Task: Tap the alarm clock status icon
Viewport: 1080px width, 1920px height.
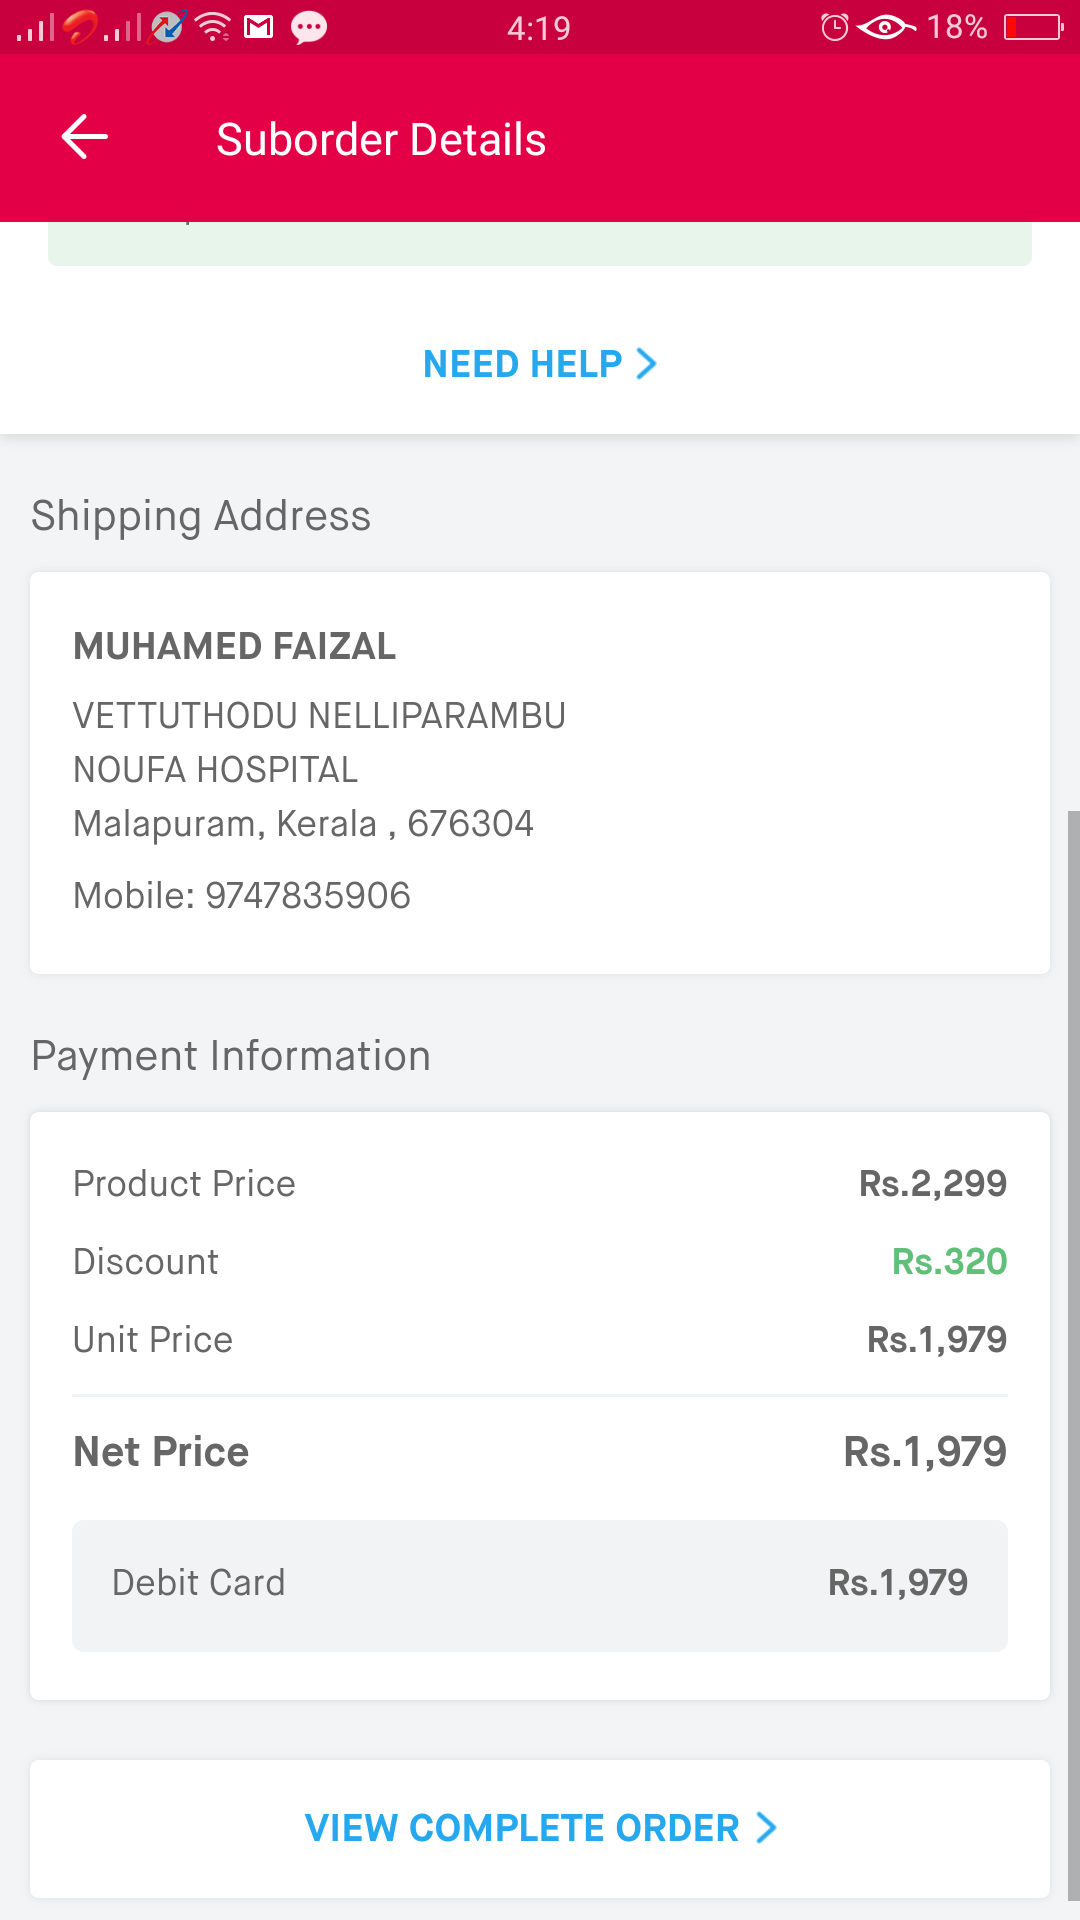Action: (834, 27)
